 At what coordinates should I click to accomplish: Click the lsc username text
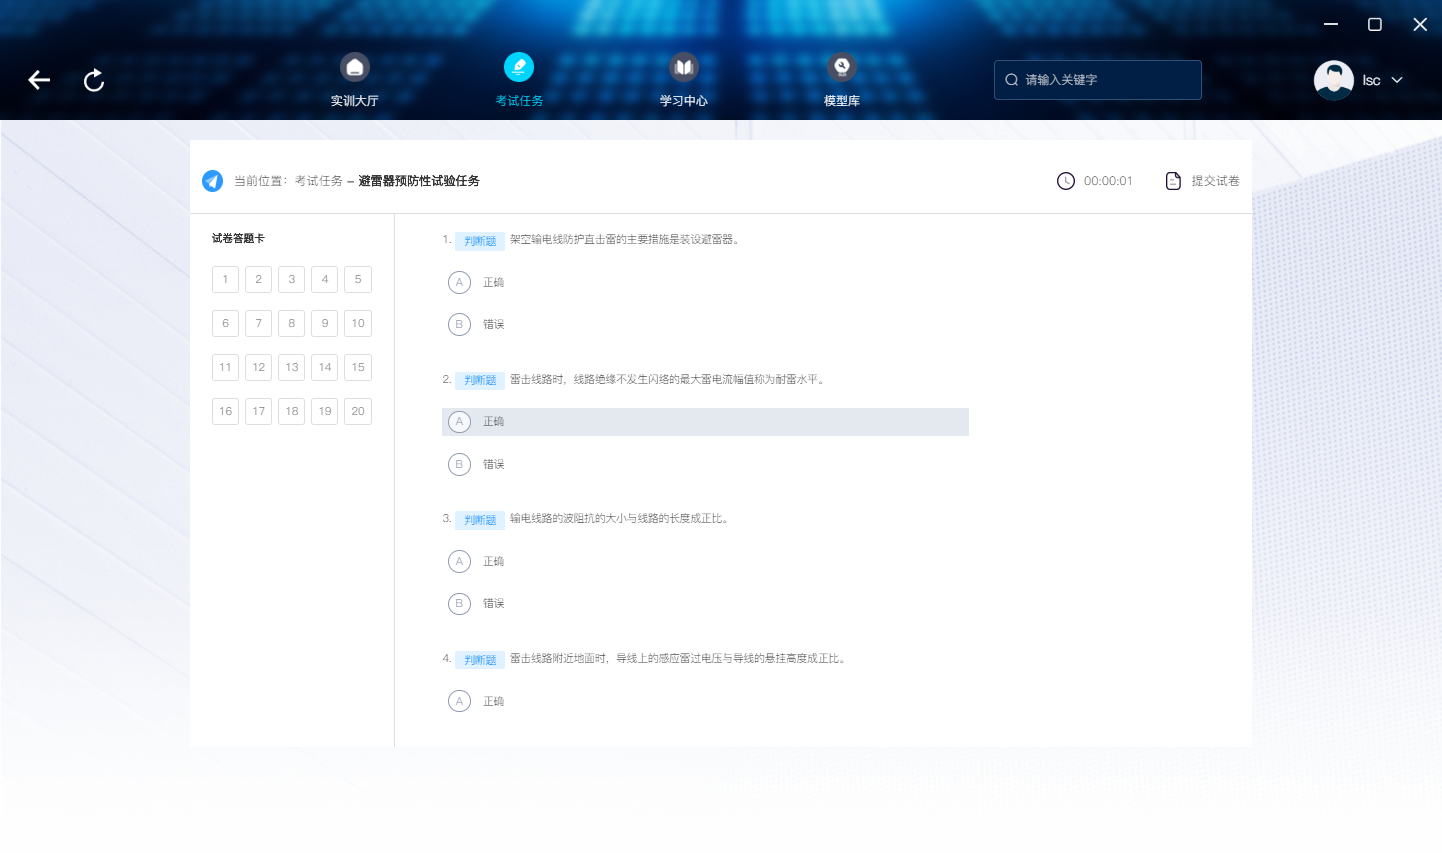pos(1371,80)
